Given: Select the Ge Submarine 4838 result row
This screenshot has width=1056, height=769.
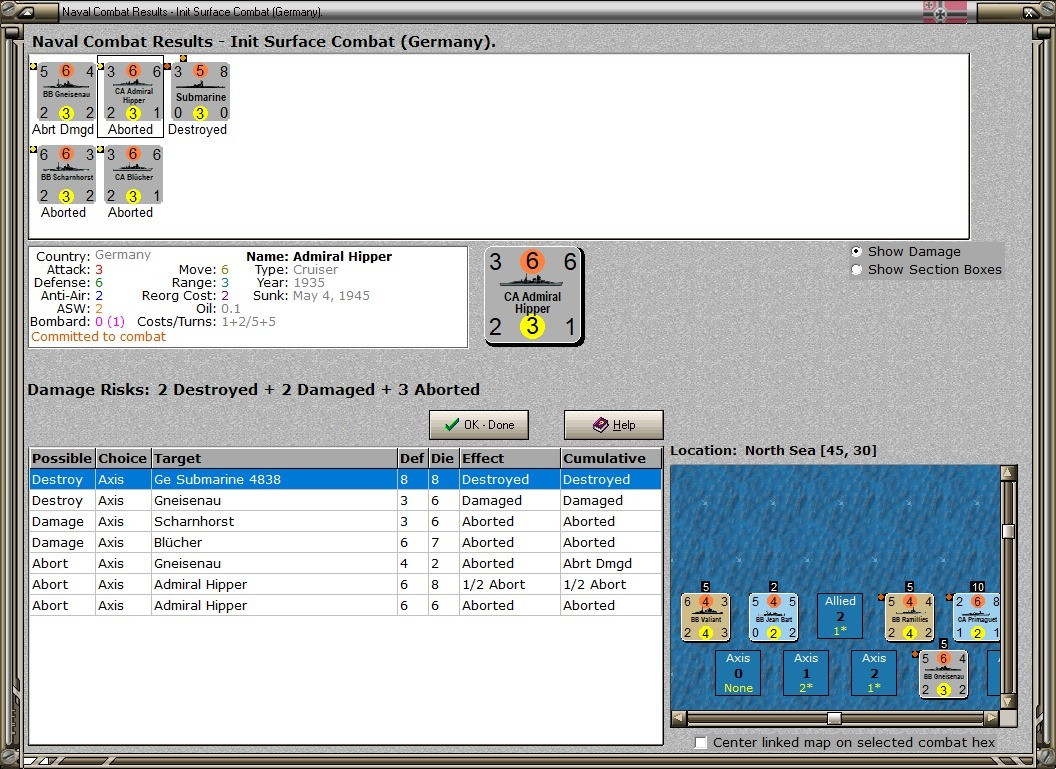Looking at the screenshot, I should 345,479.
